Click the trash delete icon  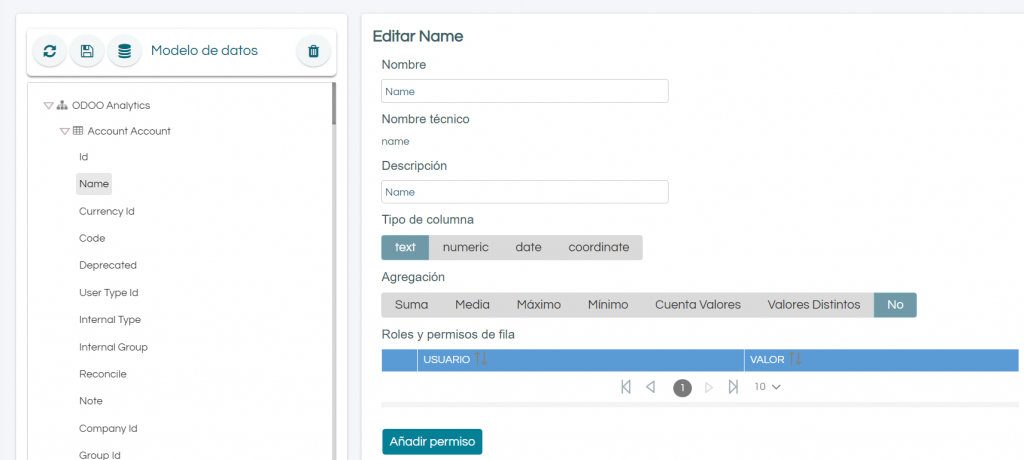(313, 51)
